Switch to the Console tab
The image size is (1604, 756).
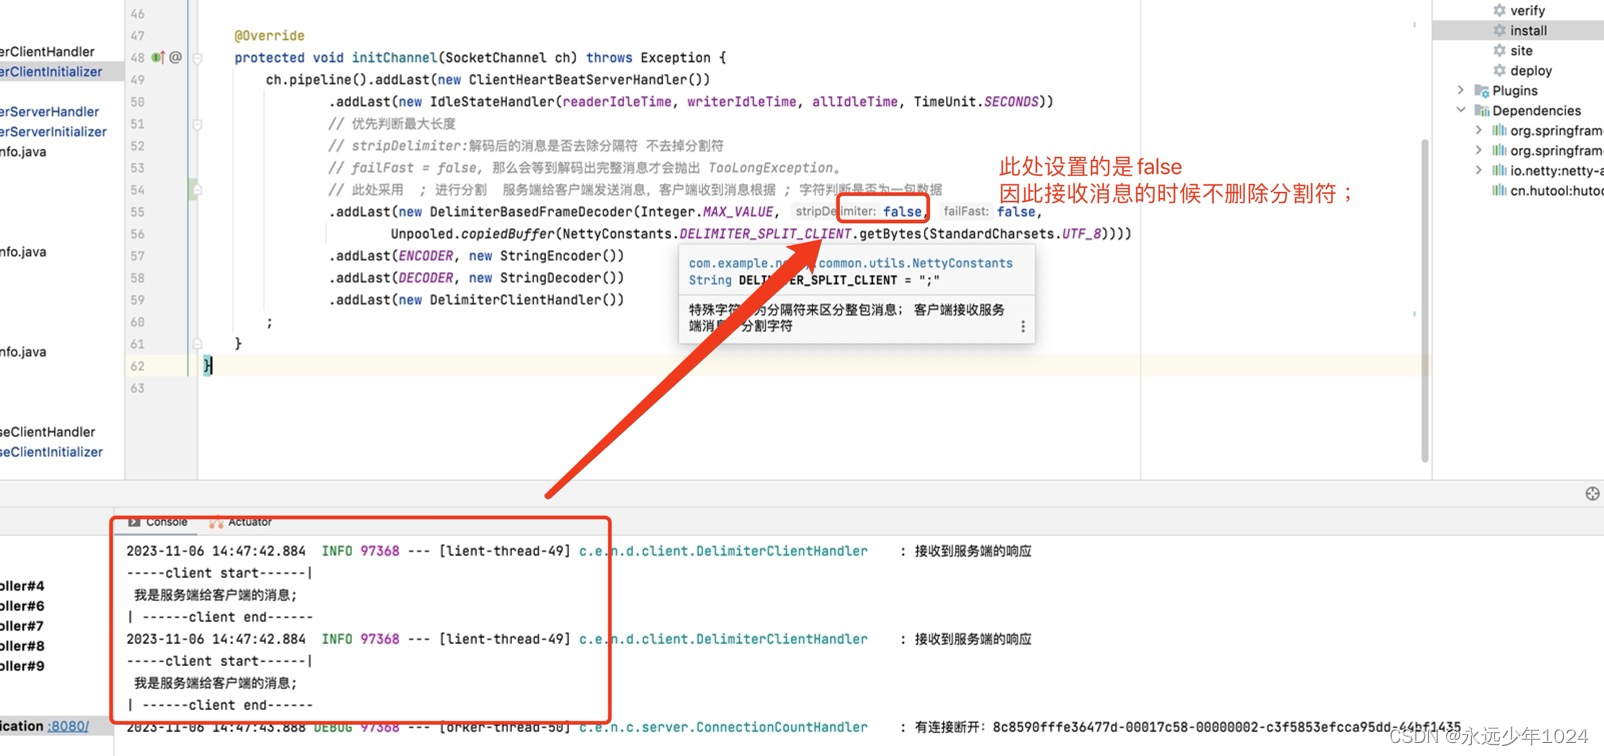tap(158, 522)
